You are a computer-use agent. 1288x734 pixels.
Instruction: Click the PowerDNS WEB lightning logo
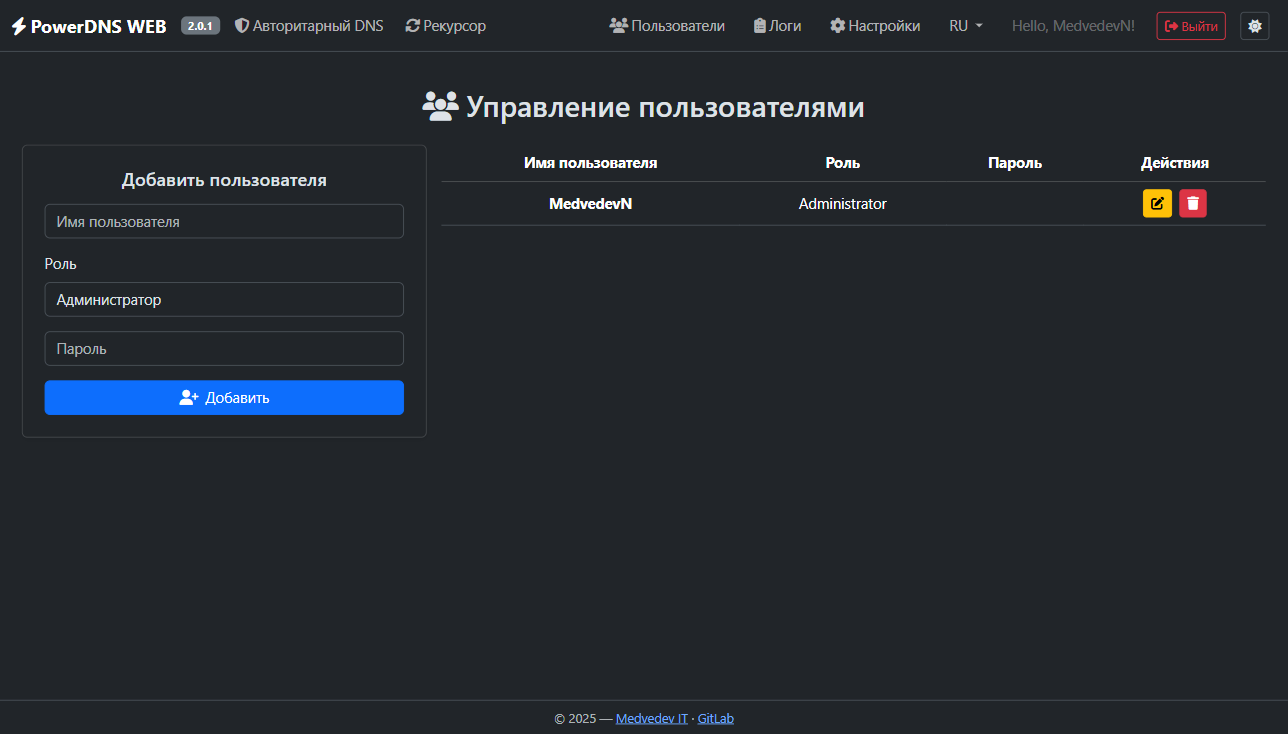coord(19,26)
